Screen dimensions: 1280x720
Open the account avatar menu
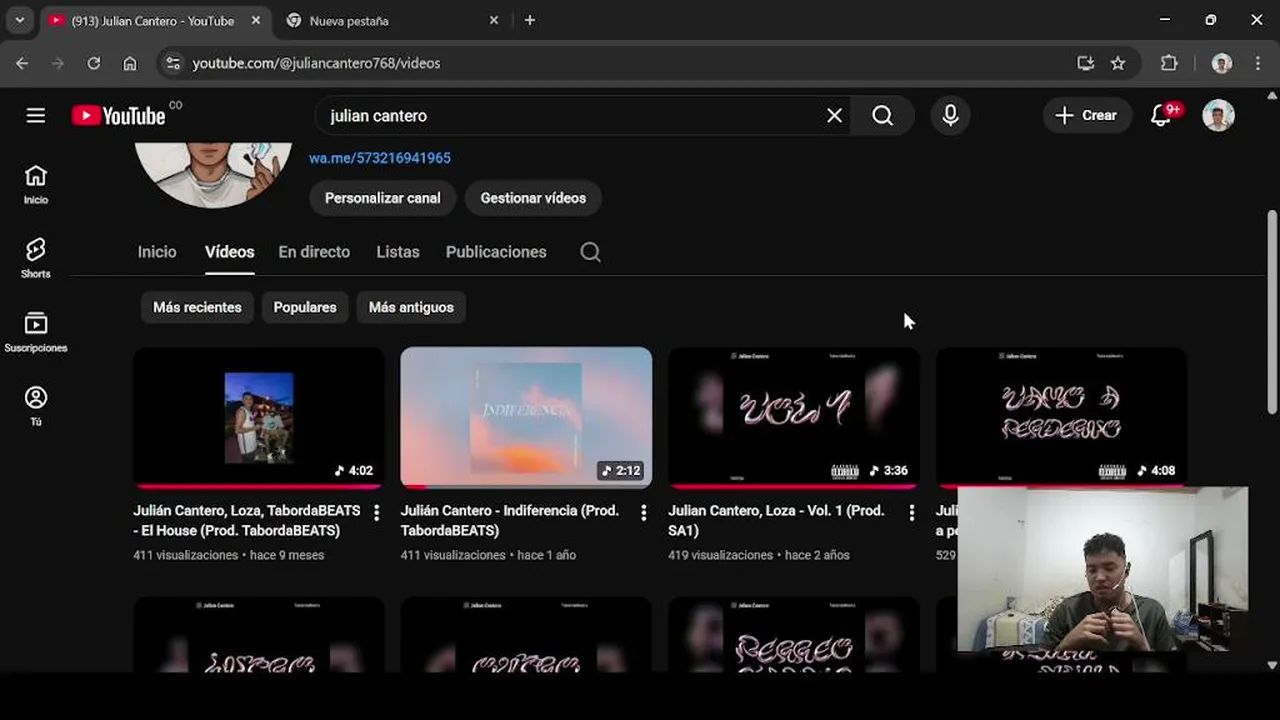(1218, 116)
